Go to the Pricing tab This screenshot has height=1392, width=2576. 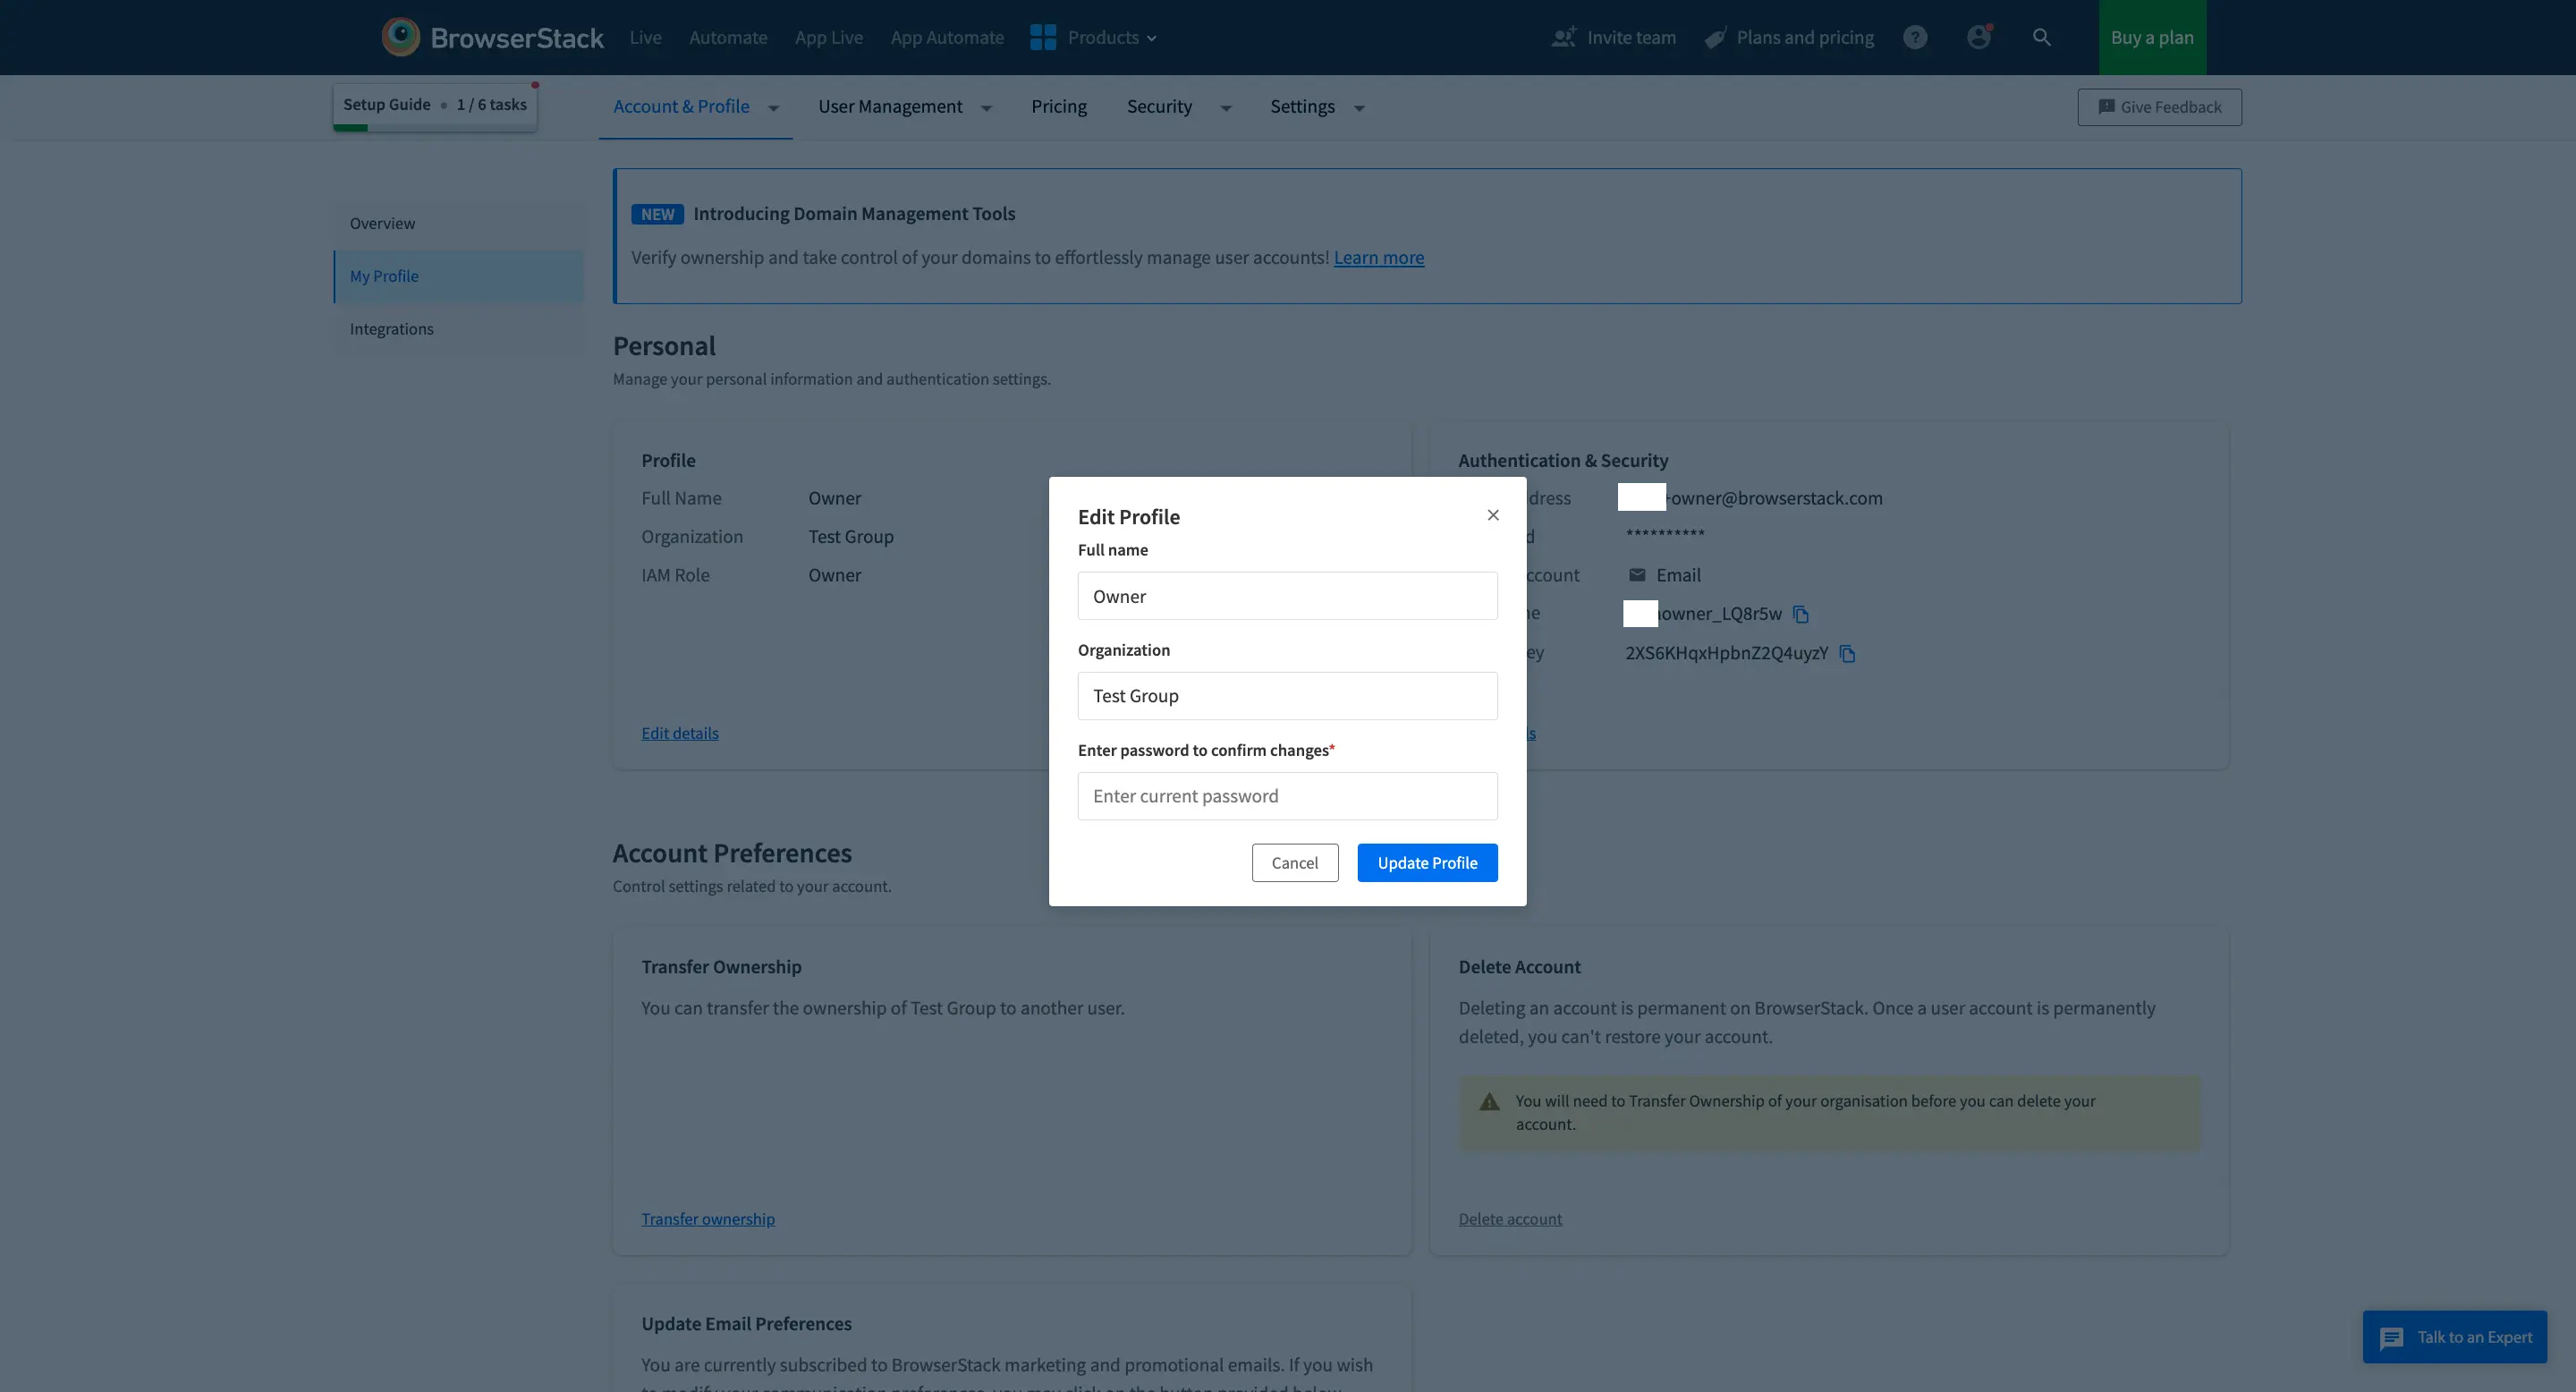1058,107
